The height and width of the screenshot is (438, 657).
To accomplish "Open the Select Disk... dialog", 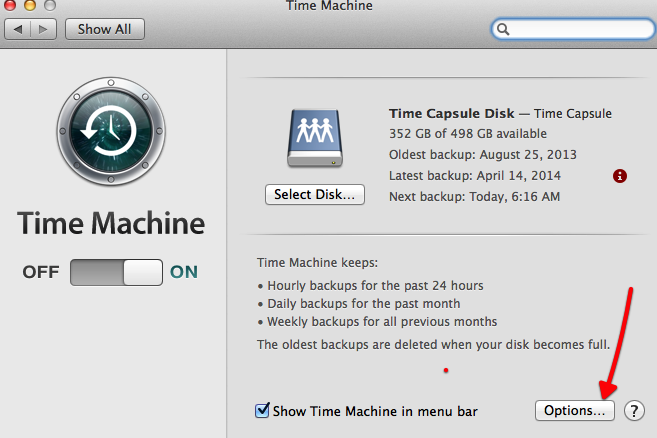I will pyautogui.click(x=315, y=194).
